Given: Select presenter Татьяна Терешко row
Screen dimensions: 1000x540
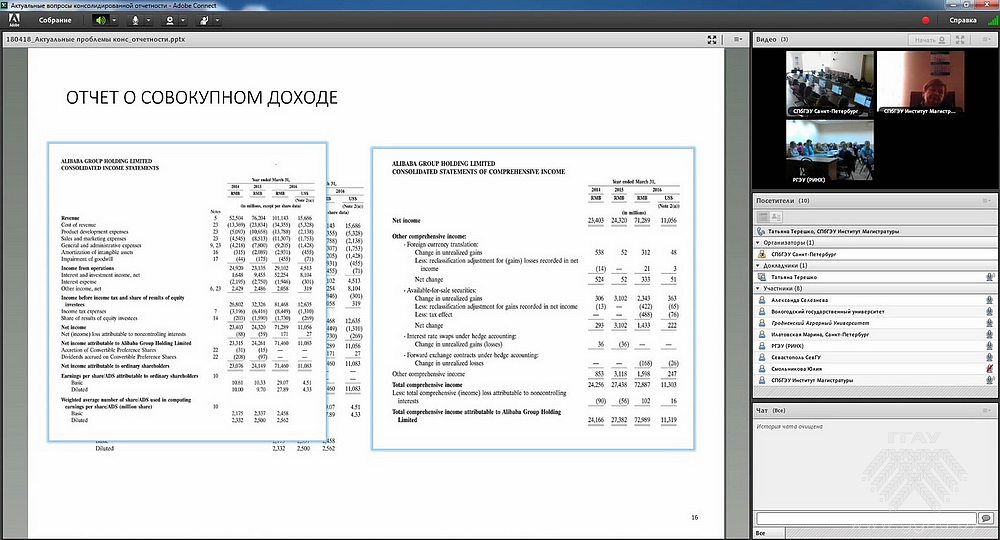Looking at the screenshot, I should (875, 277).
